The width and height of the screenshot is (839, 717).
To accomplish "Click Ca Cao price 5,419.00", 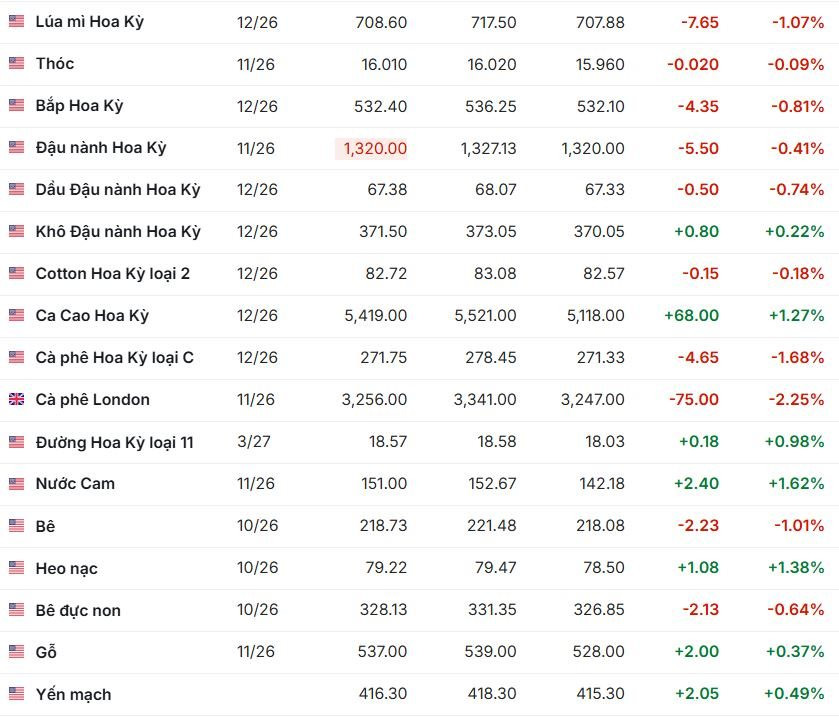I will pos(376,316).
